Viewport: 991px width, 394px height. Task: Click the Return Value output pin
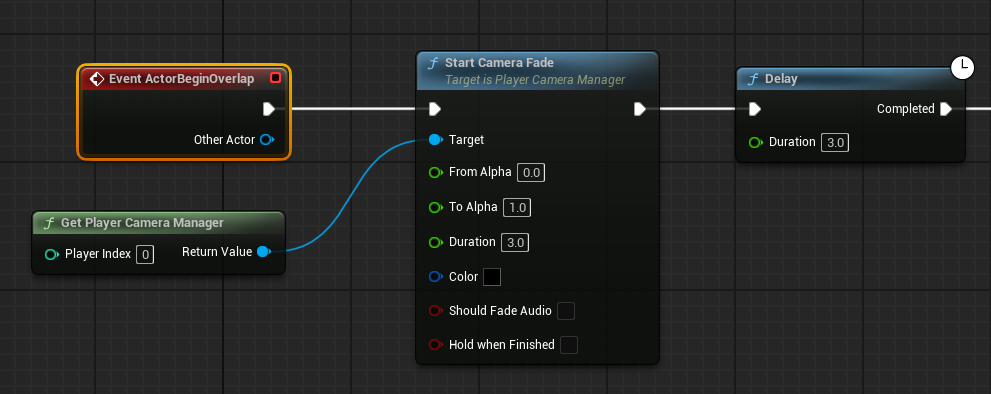[264, 252]
